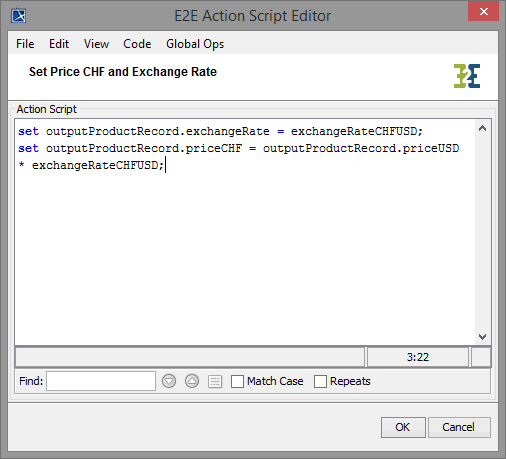Click into the Find input field
Image resolution: width=506 pixels, height=459 pixels.
click(x=101, y=381)
